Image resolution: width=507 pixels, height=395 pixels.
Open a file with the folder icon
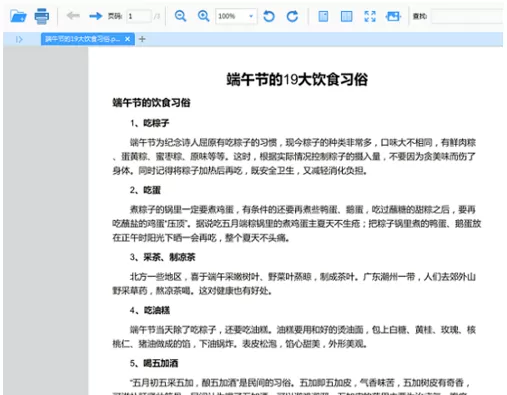point(18,16)
